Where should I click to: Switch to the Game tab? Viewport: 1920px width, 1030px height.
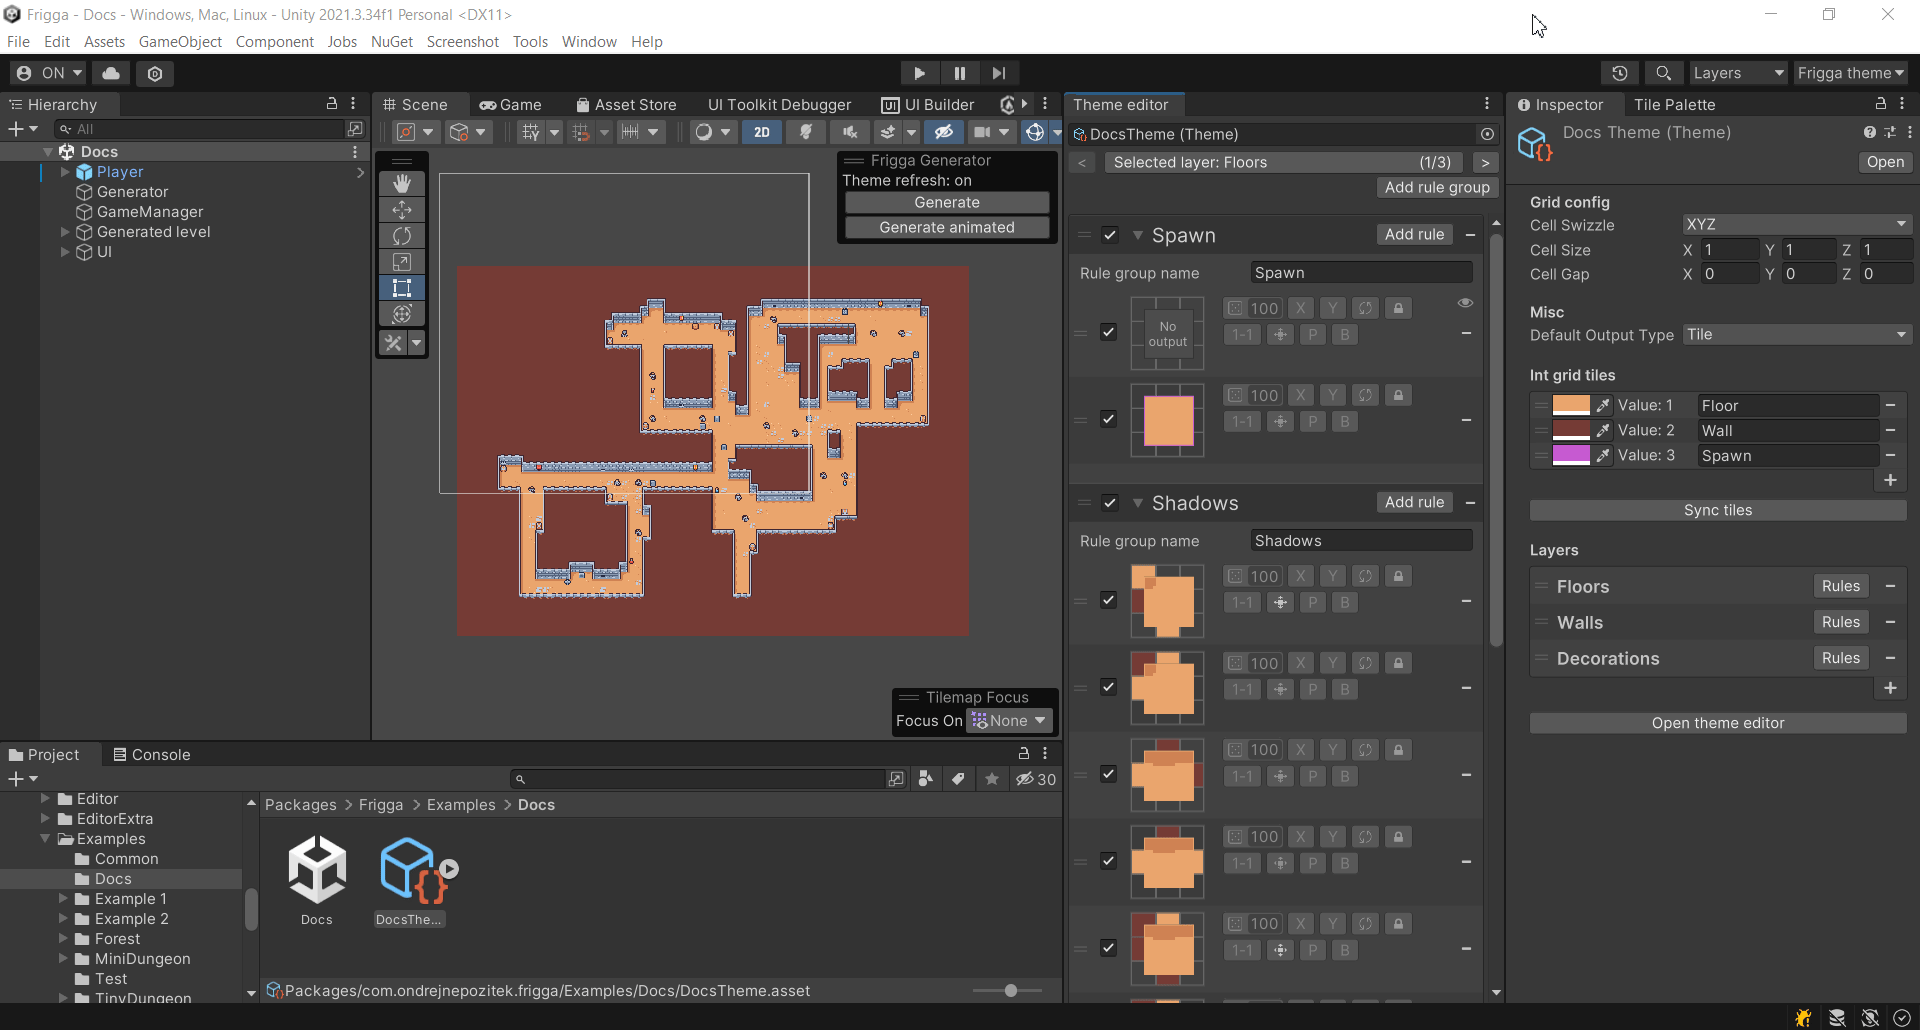coord(510,104)
